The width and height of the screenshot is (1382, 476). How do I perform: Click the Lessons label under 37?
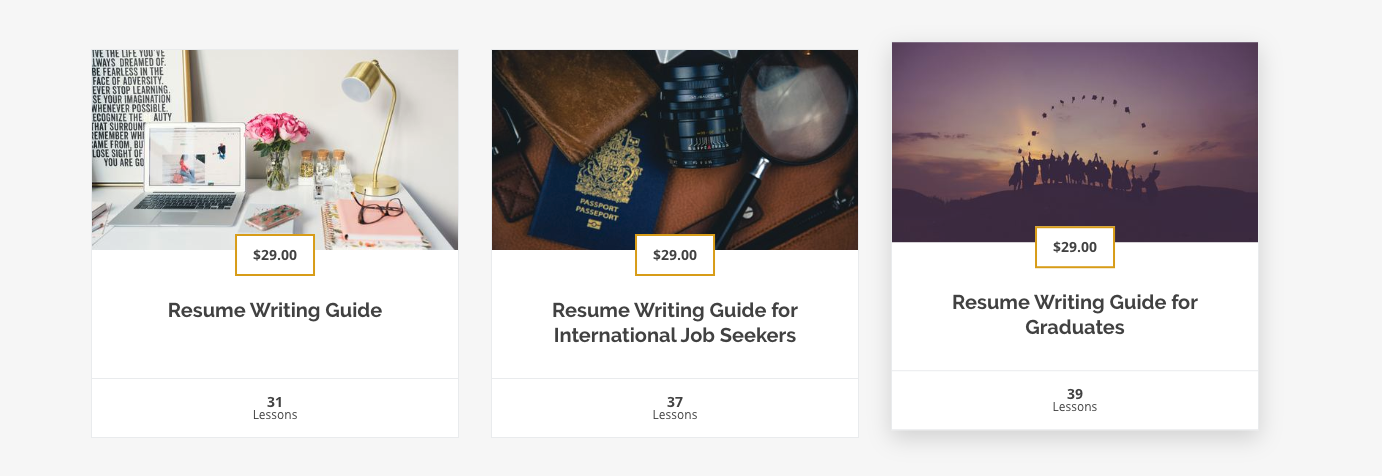point(675,415)
